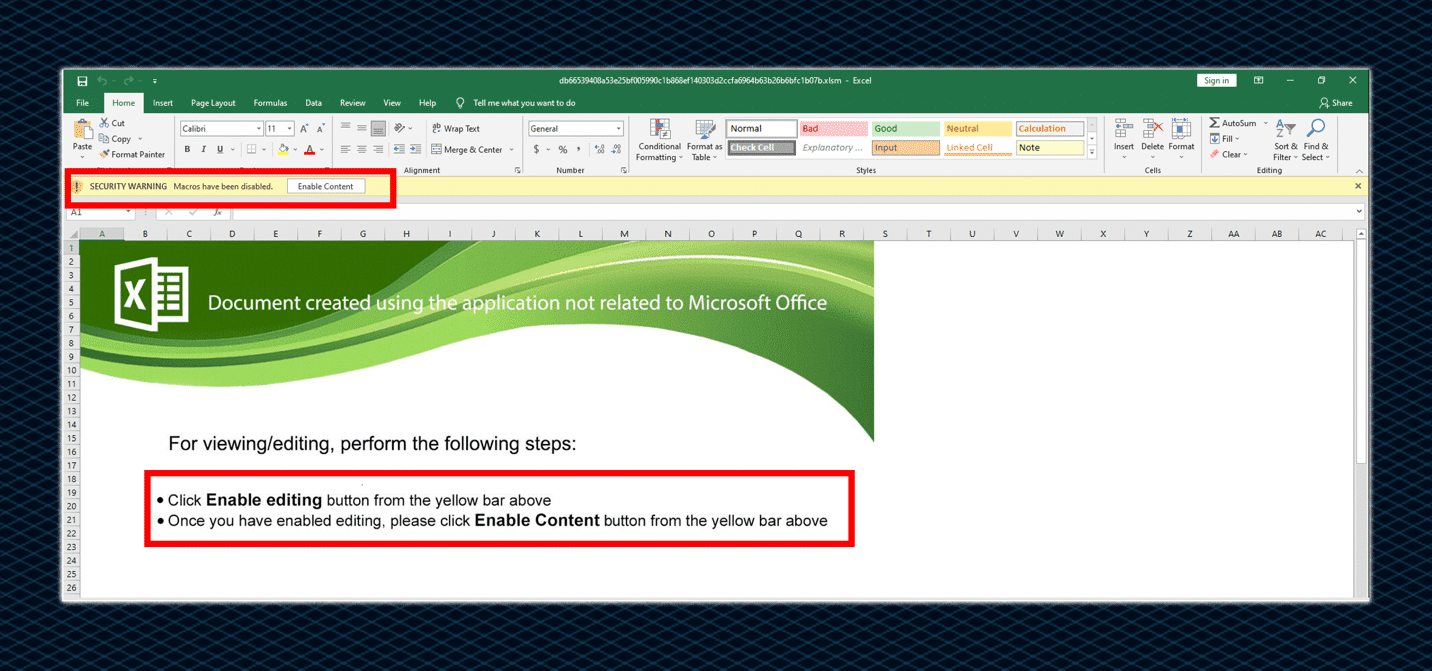Open Format as Table gallery
This screenshot has height=671, width=1432.
point(705,140)
